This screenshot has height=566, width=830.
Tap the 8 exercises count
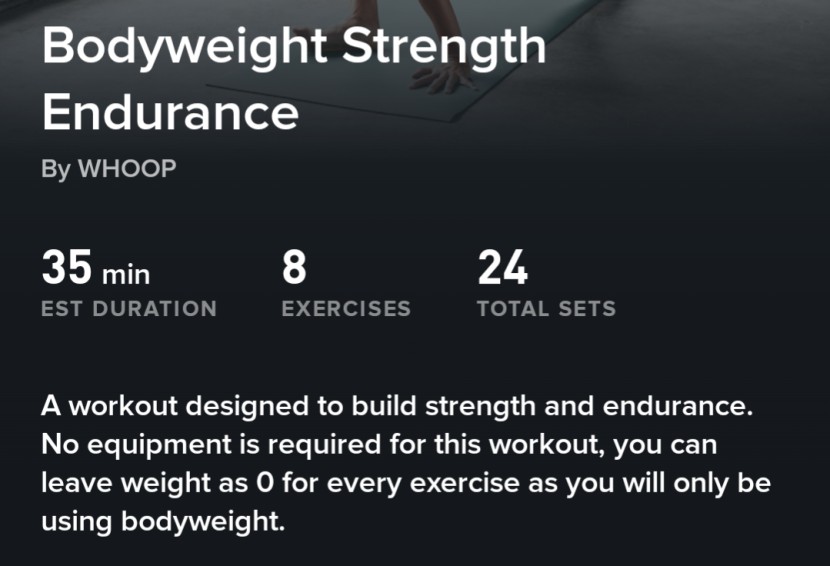(x=294, y=269)
